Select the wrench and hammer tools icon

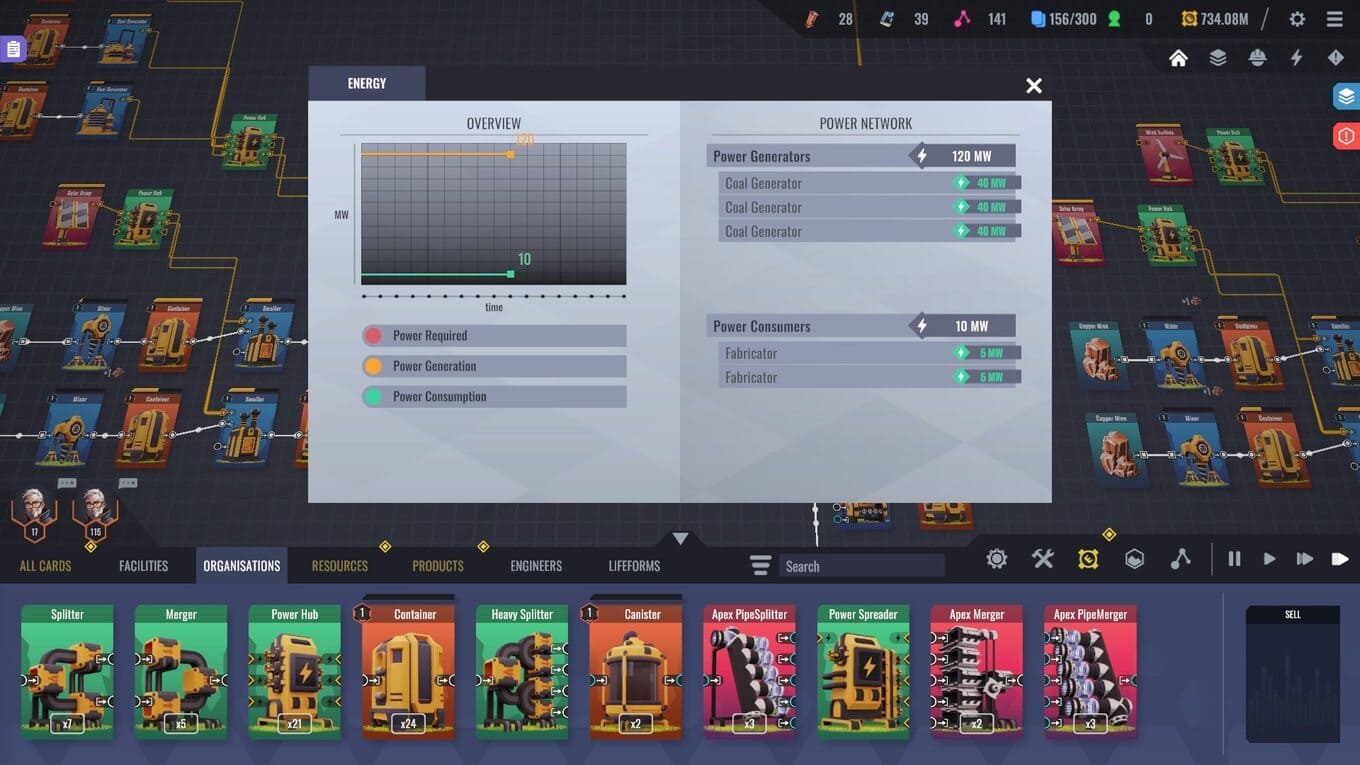coord(1043,559)
